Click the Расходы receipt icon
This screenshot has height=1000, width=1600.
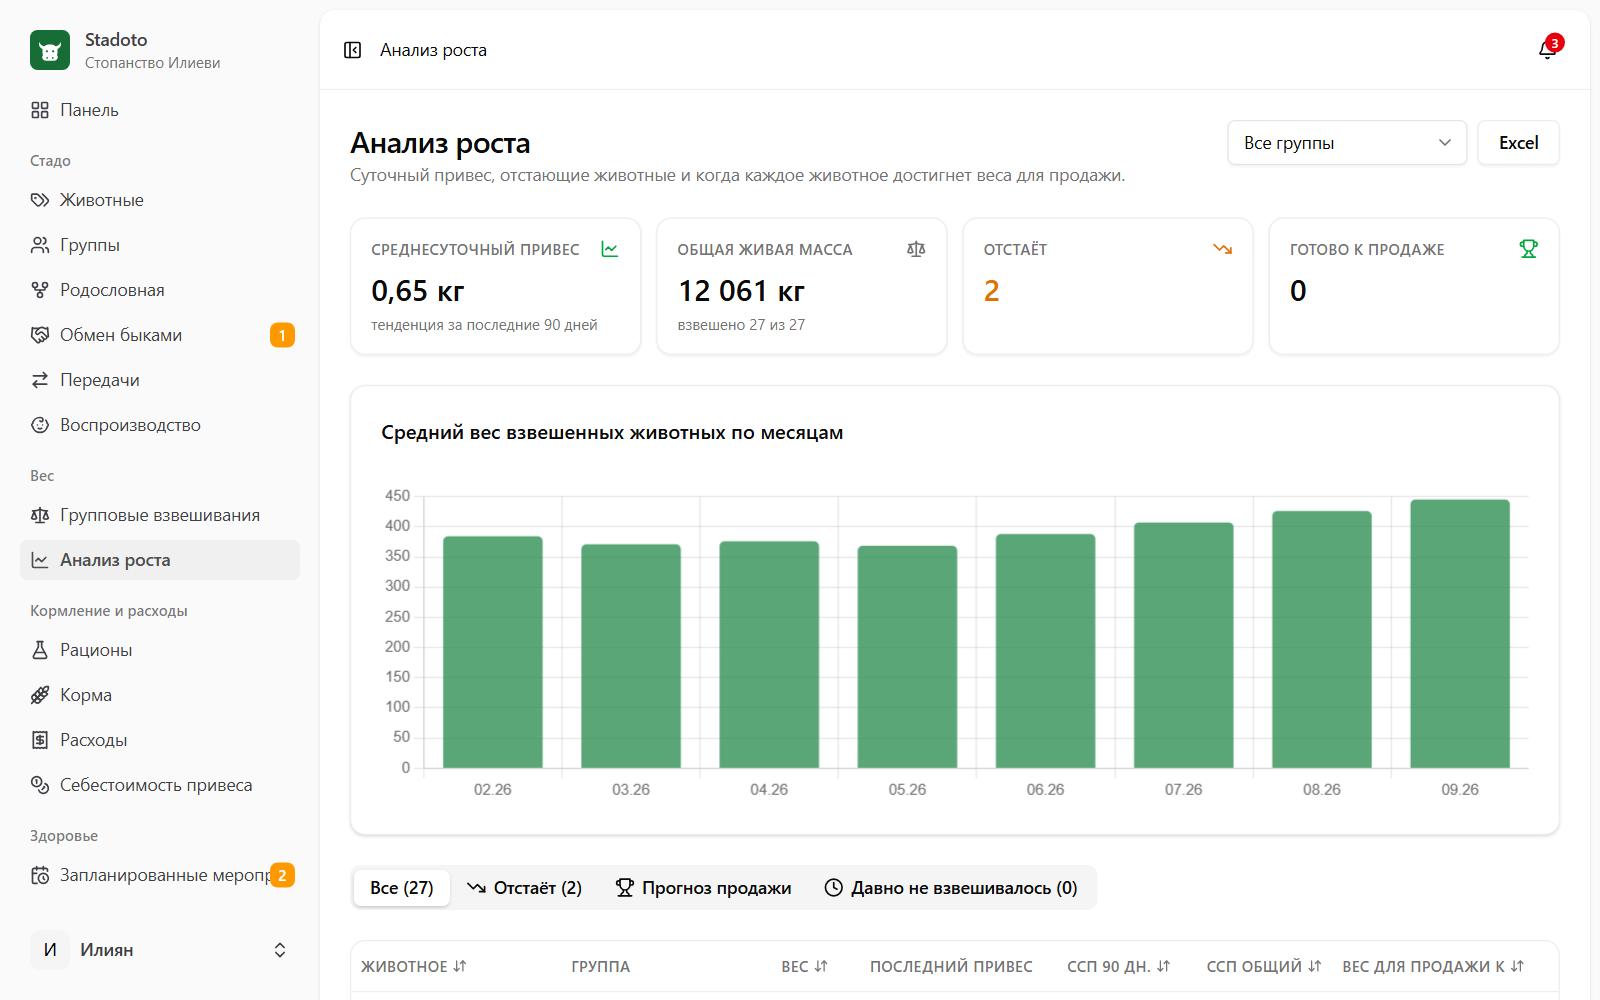tap(40, 740)
